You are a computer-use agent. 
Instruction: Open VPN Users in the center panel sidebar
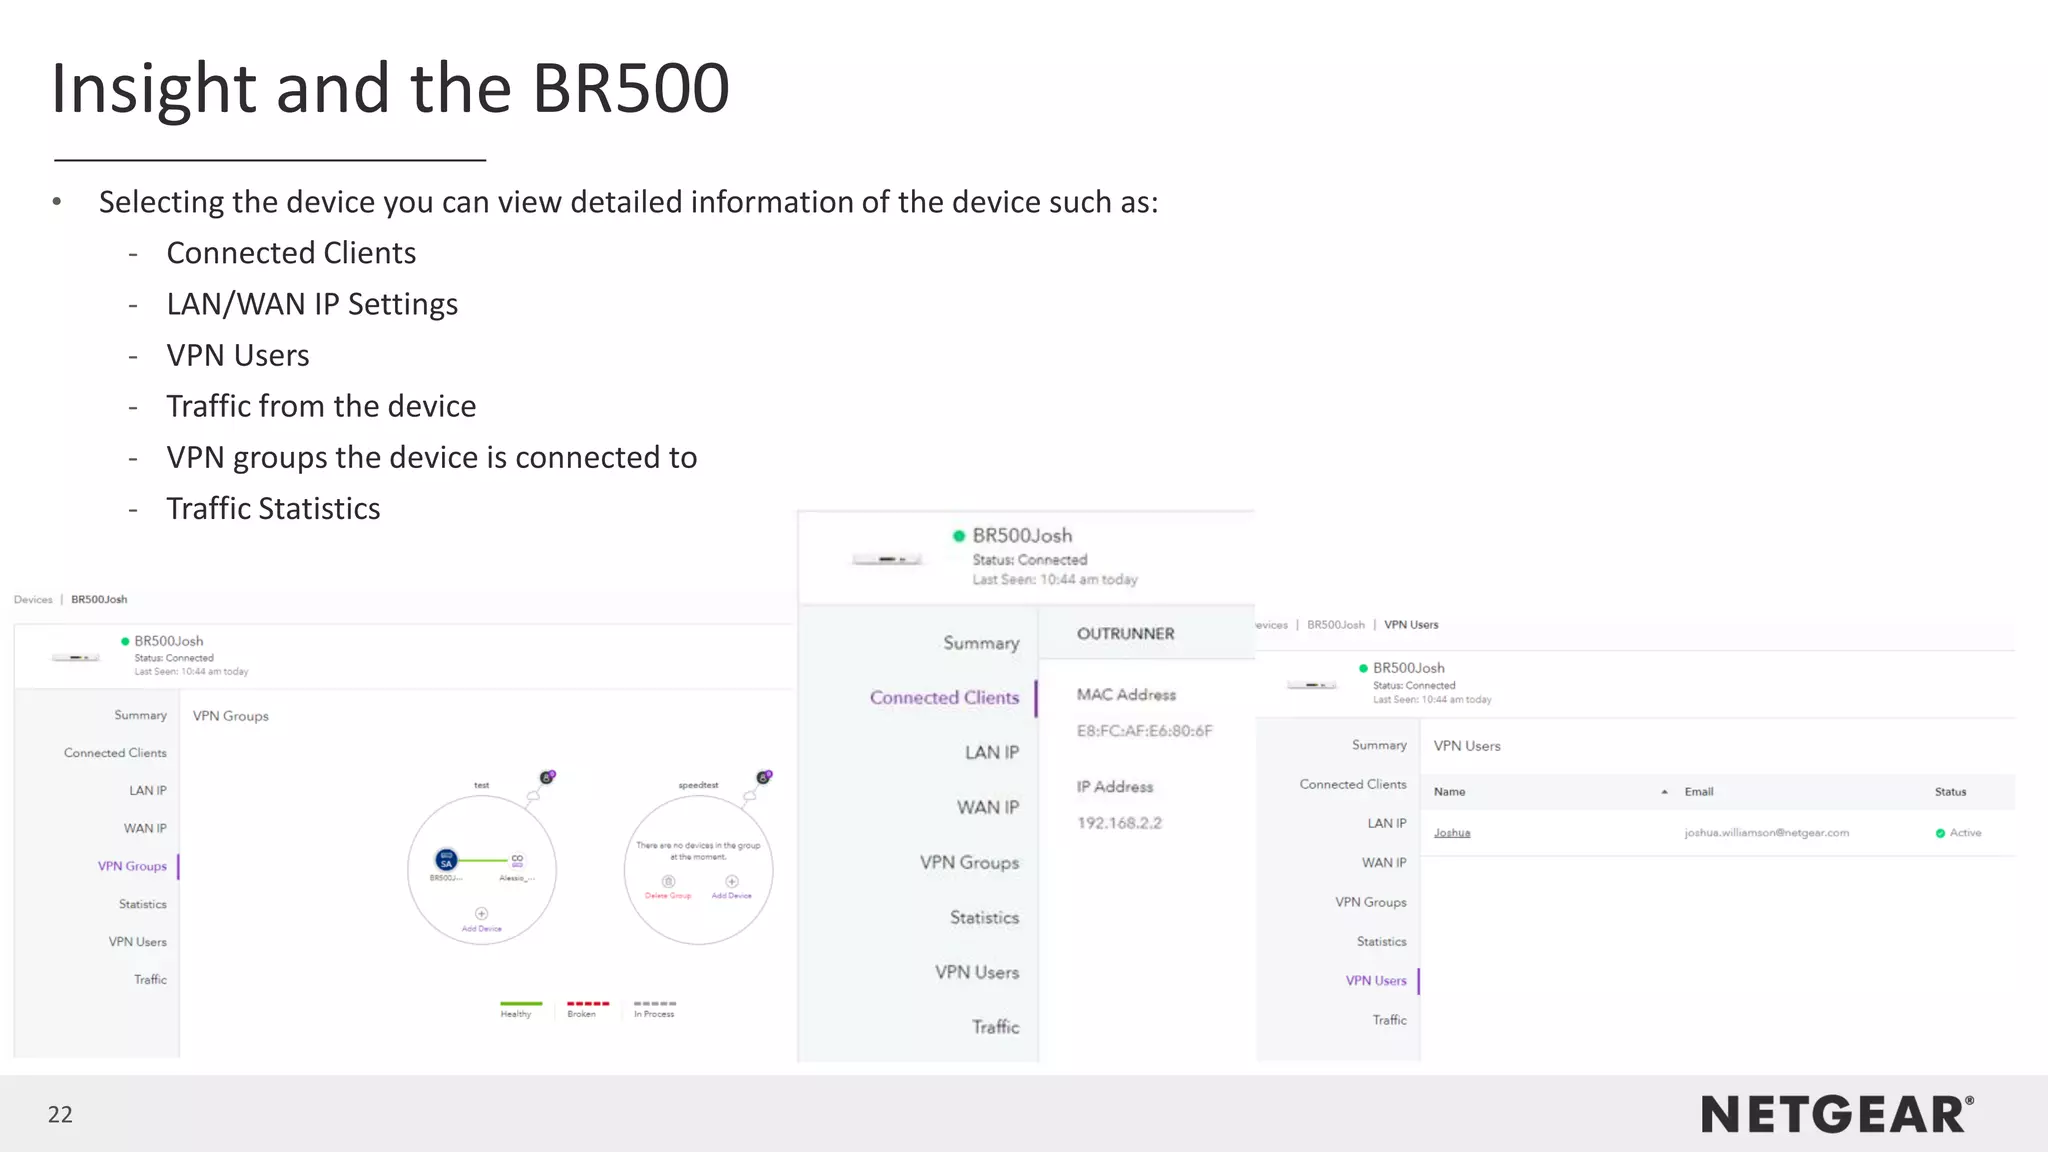point(977,973)
